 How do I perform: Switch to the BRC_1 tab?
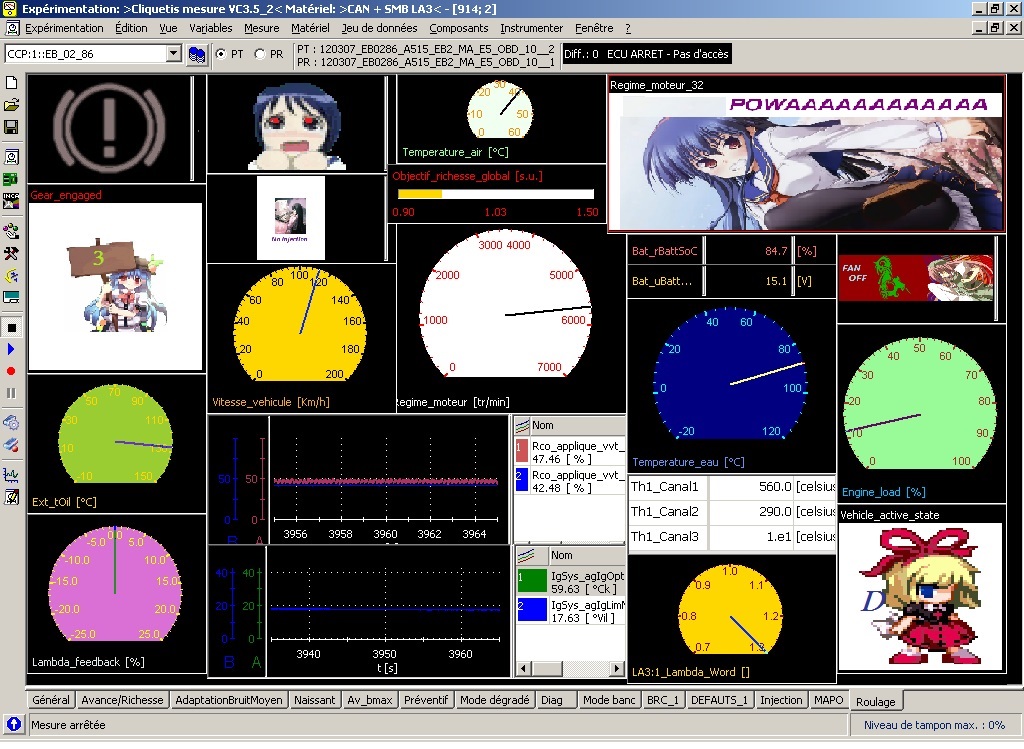click(663, 700)
